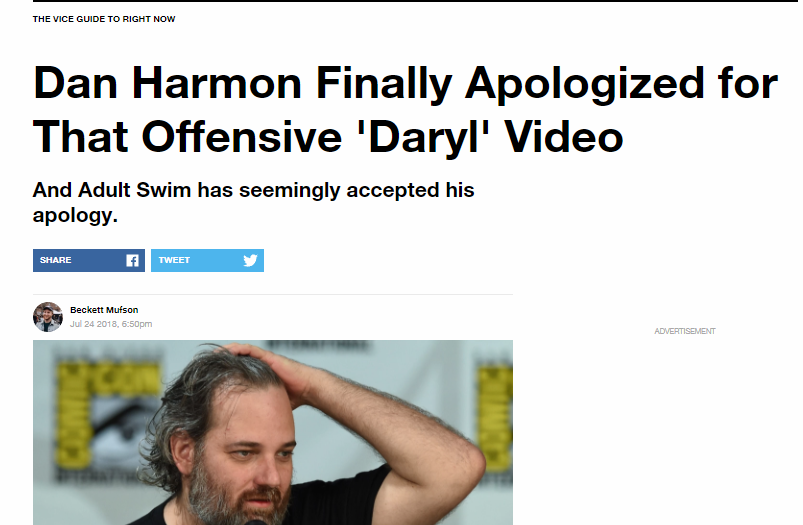
Task: Click the ADVERTISEMENT label
Action: pos(685,331)
